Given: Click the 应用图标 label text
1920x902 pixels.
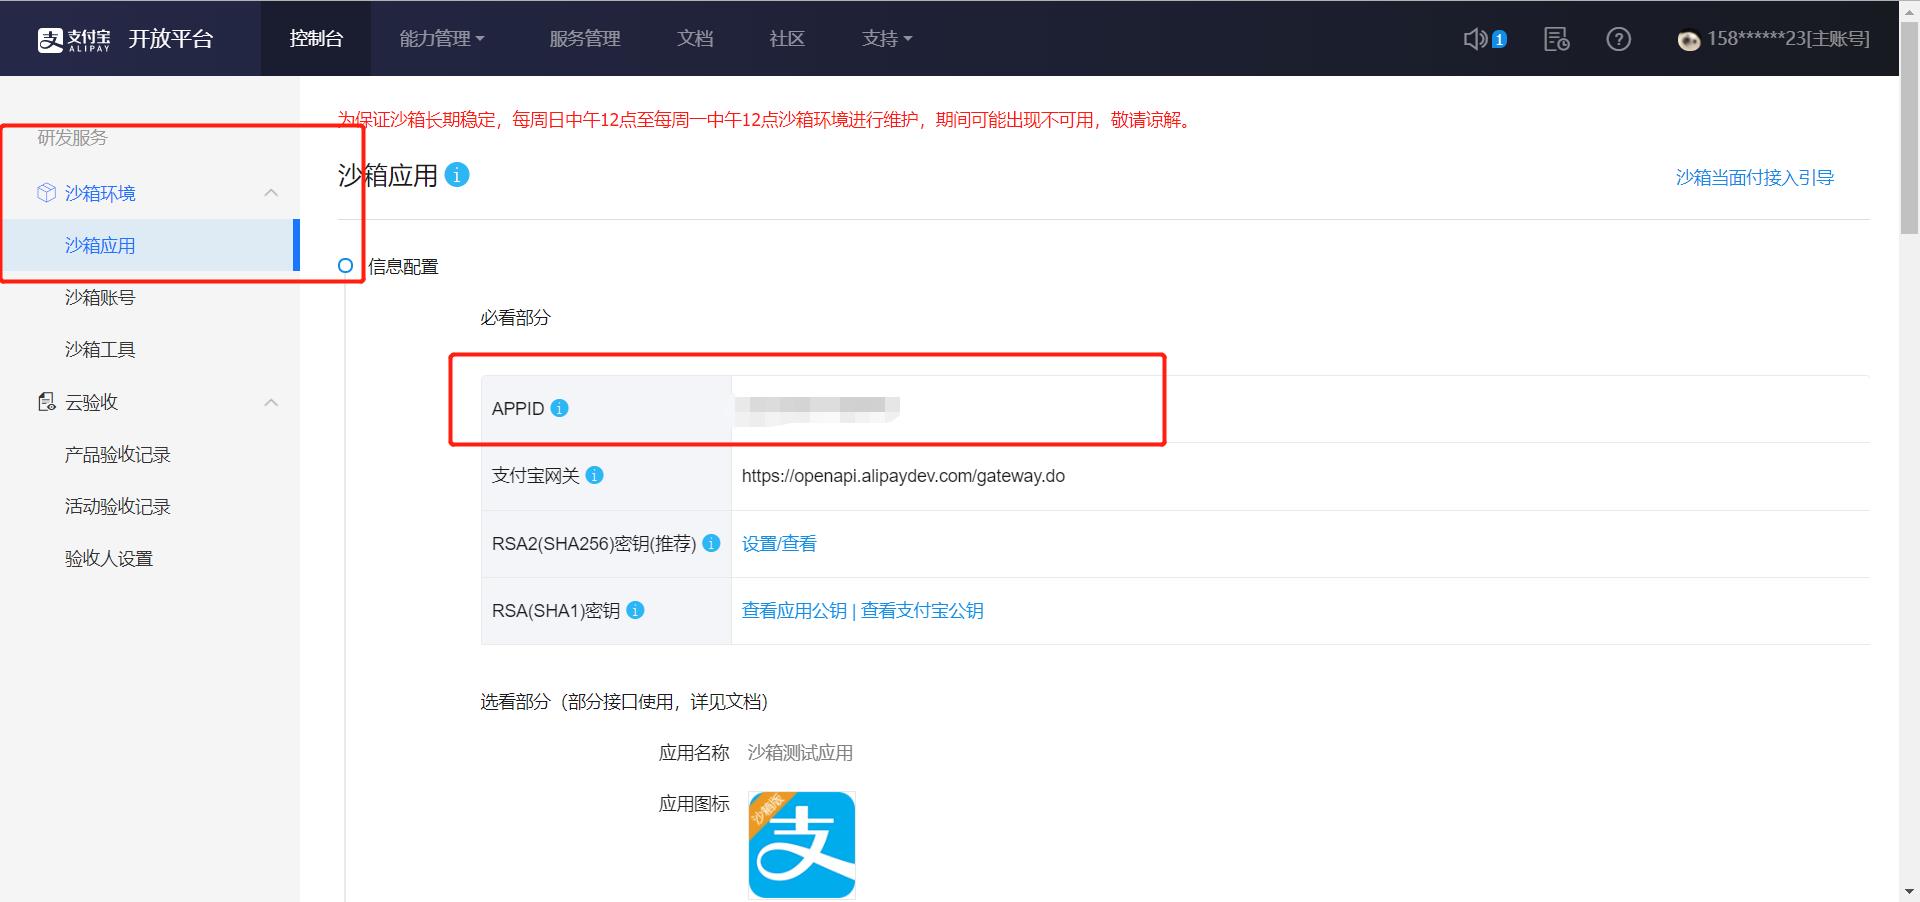Looking at the screenshot, I should [694, 804].
